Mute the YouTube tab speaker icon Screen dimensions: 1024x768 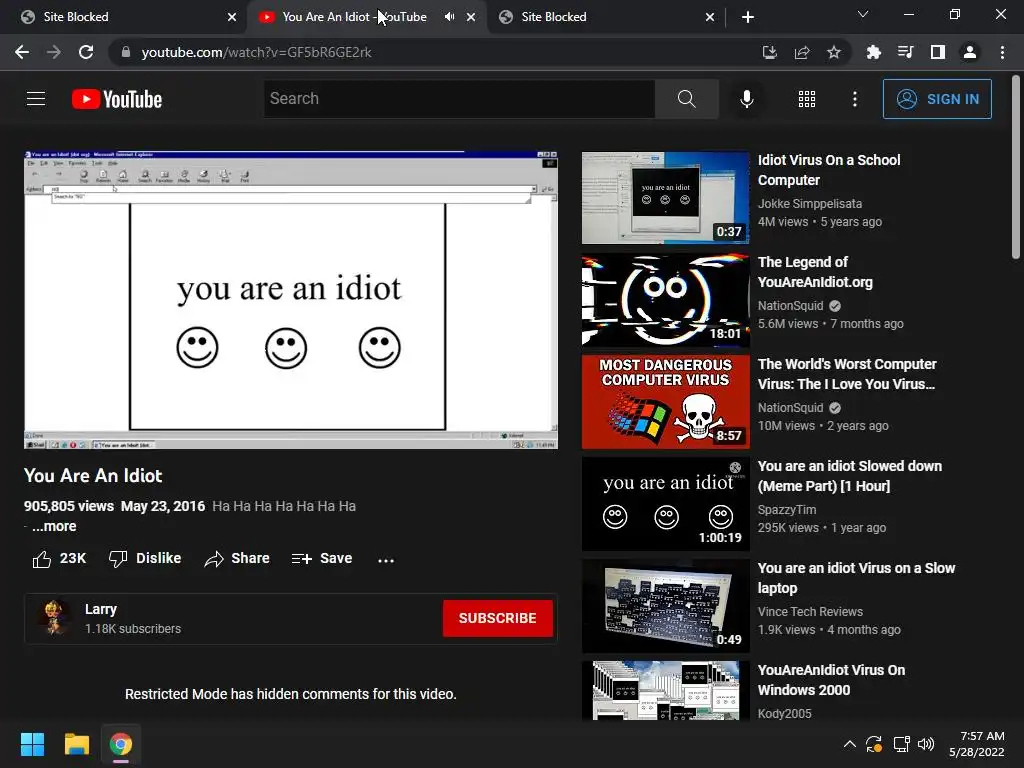tap(449, 17)
